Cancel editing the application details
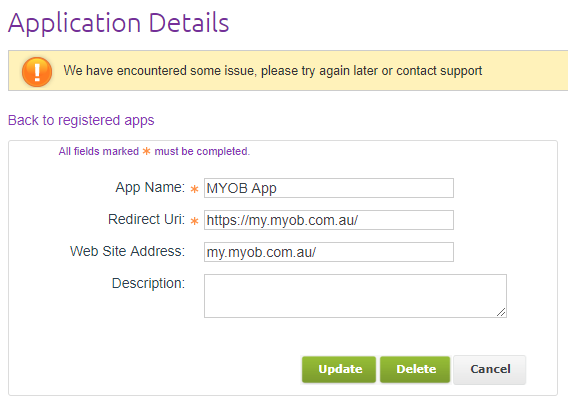 (x=489, y=369)
